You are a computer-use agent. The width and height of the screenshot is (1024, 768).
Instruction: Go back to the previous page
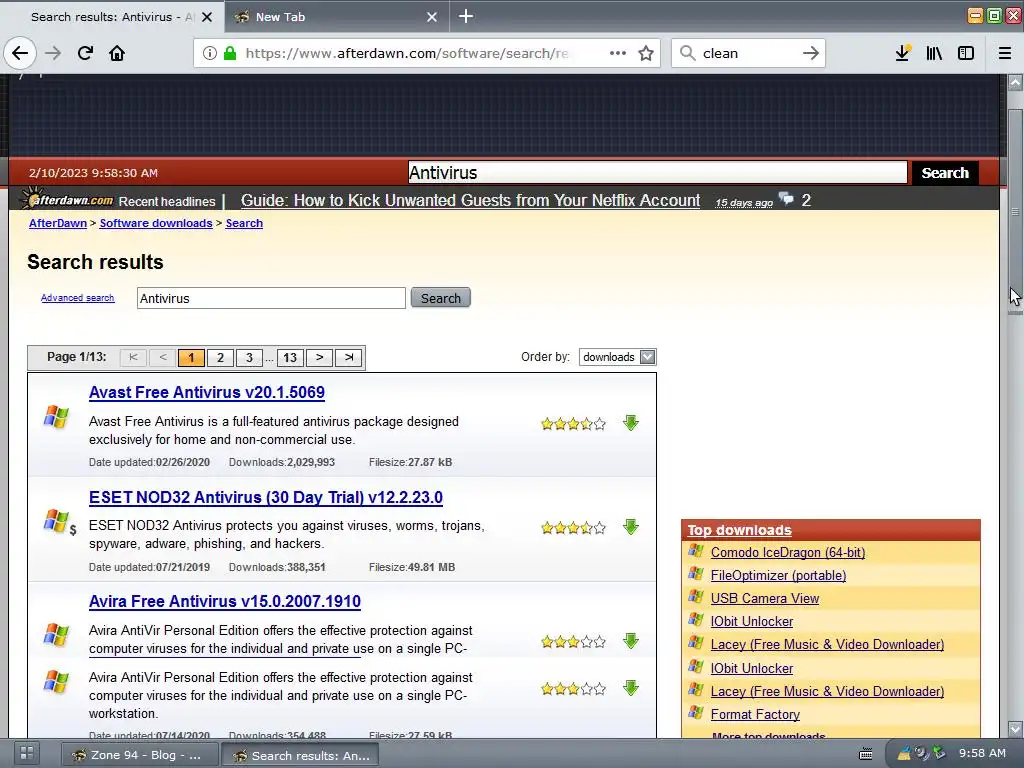pos(20,53)
